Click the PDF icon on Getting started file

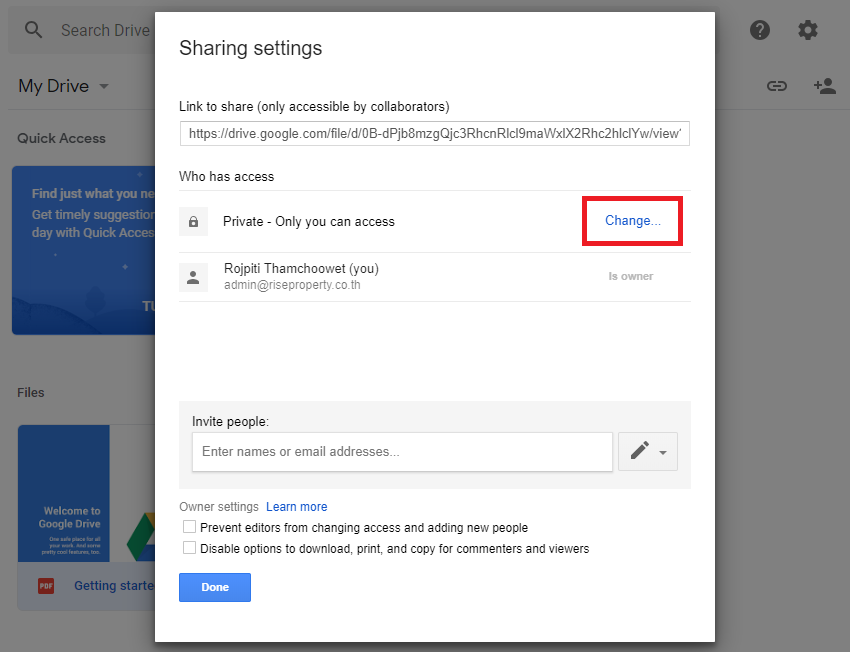click(46, 586)
